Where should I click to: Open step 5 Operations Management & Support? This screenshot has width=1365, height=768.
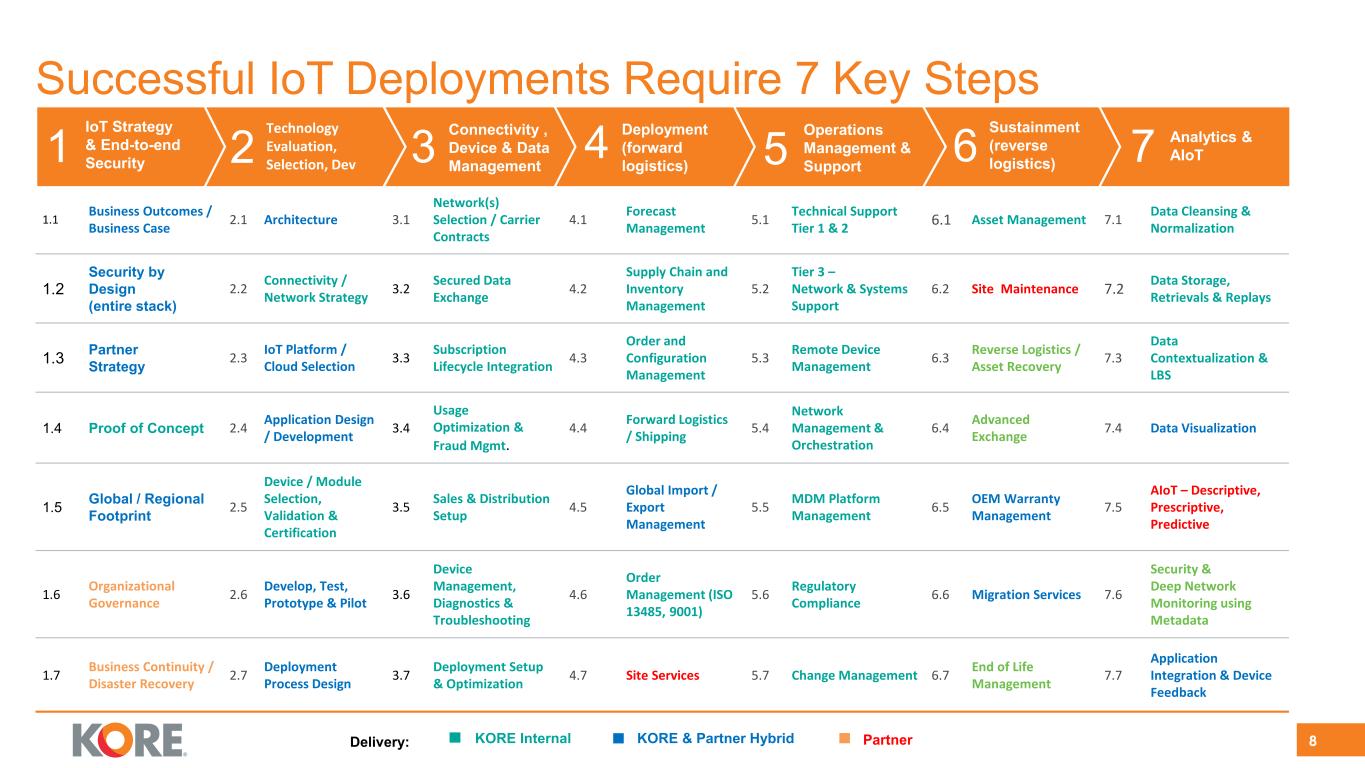pyautogui.click(x=838, y=146)
